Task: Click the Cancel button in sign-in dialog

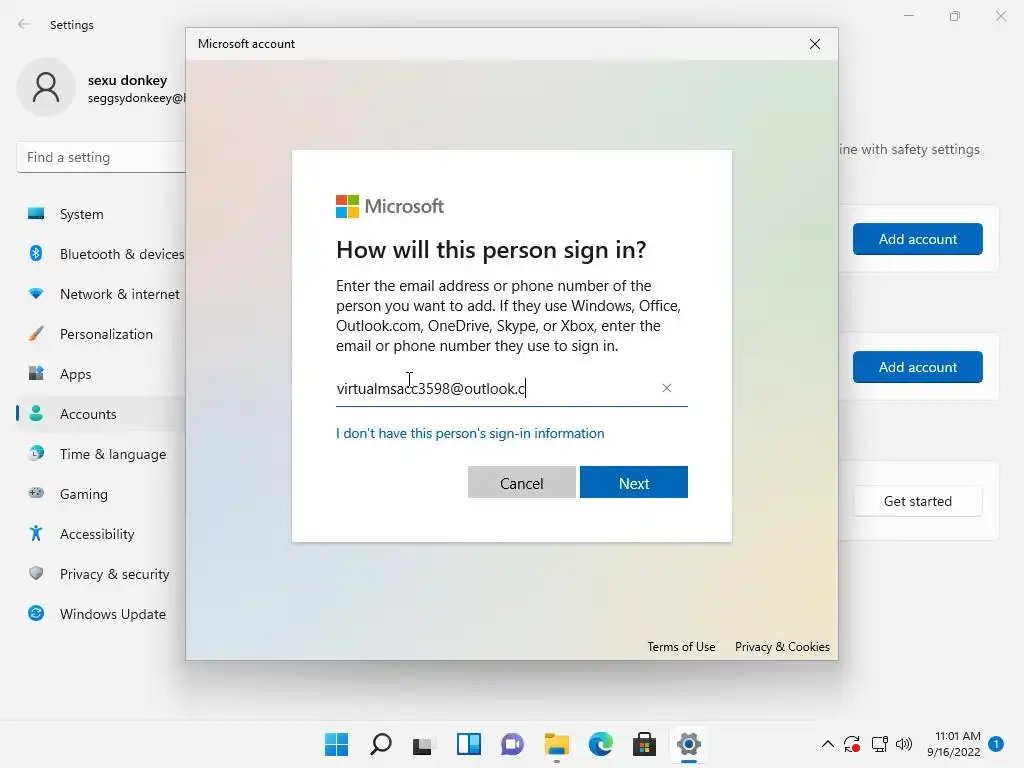Action: (x=521, y=482)
